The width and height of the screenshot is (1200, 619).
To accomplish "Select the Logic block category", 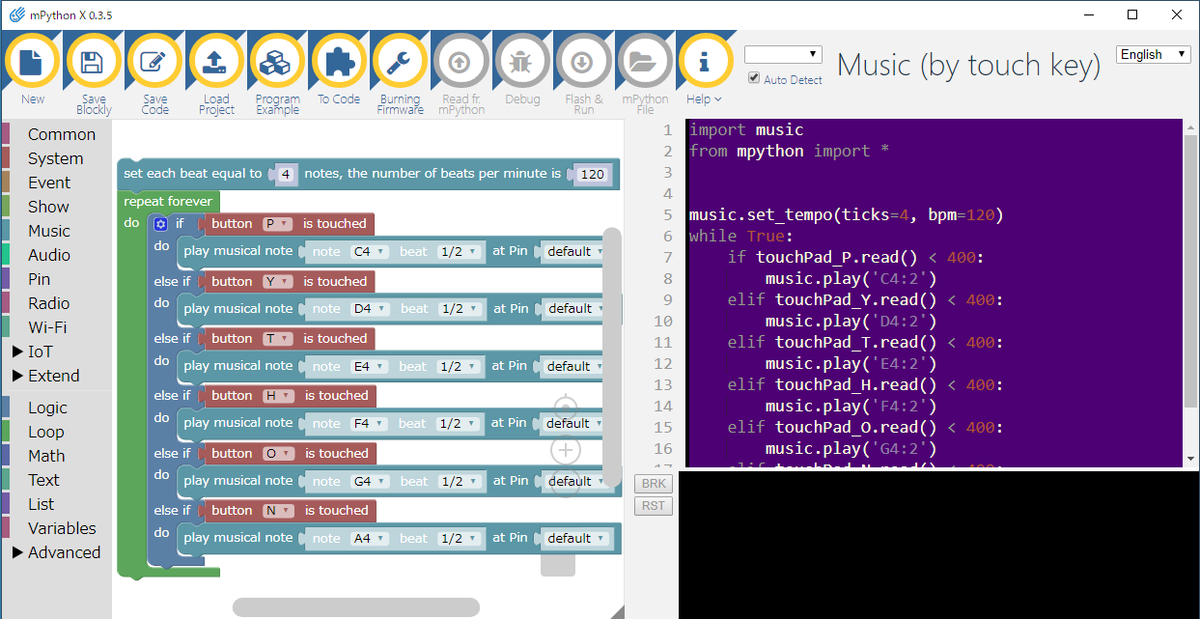I will 48,407.
